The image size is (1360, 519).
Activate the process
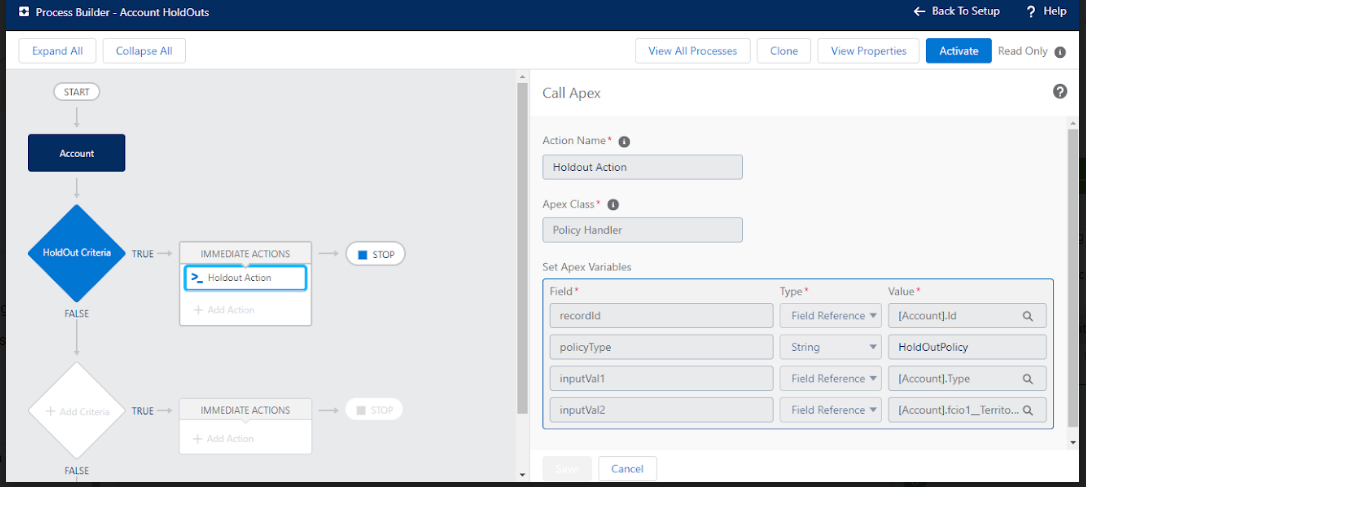(x=959, y=51)
